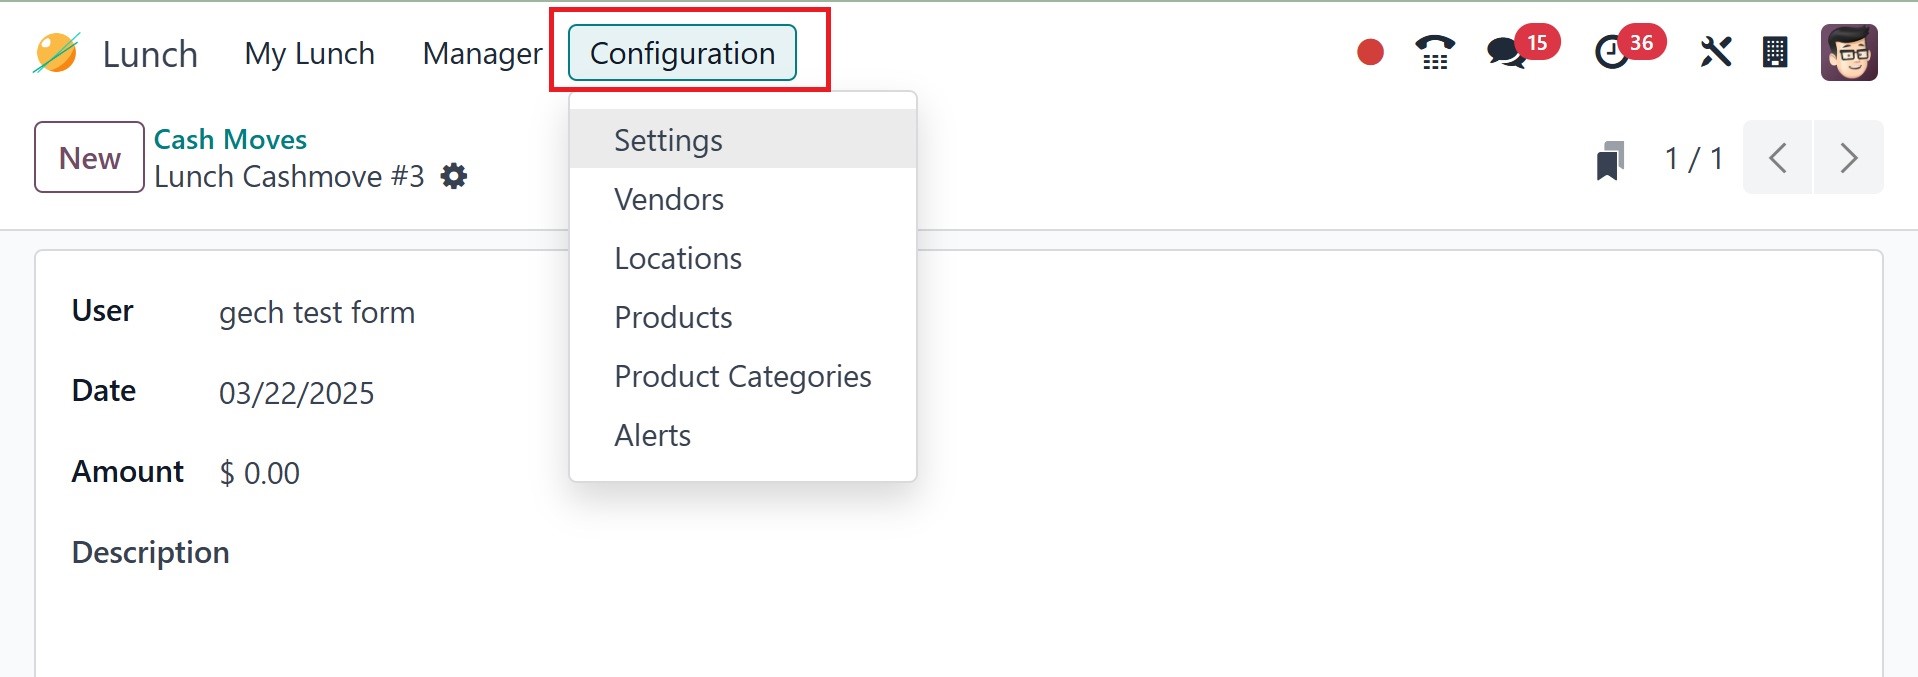Click the bookmark icon near the pager
This screenshot has height=677, width=1918.
pos(1609,159)
